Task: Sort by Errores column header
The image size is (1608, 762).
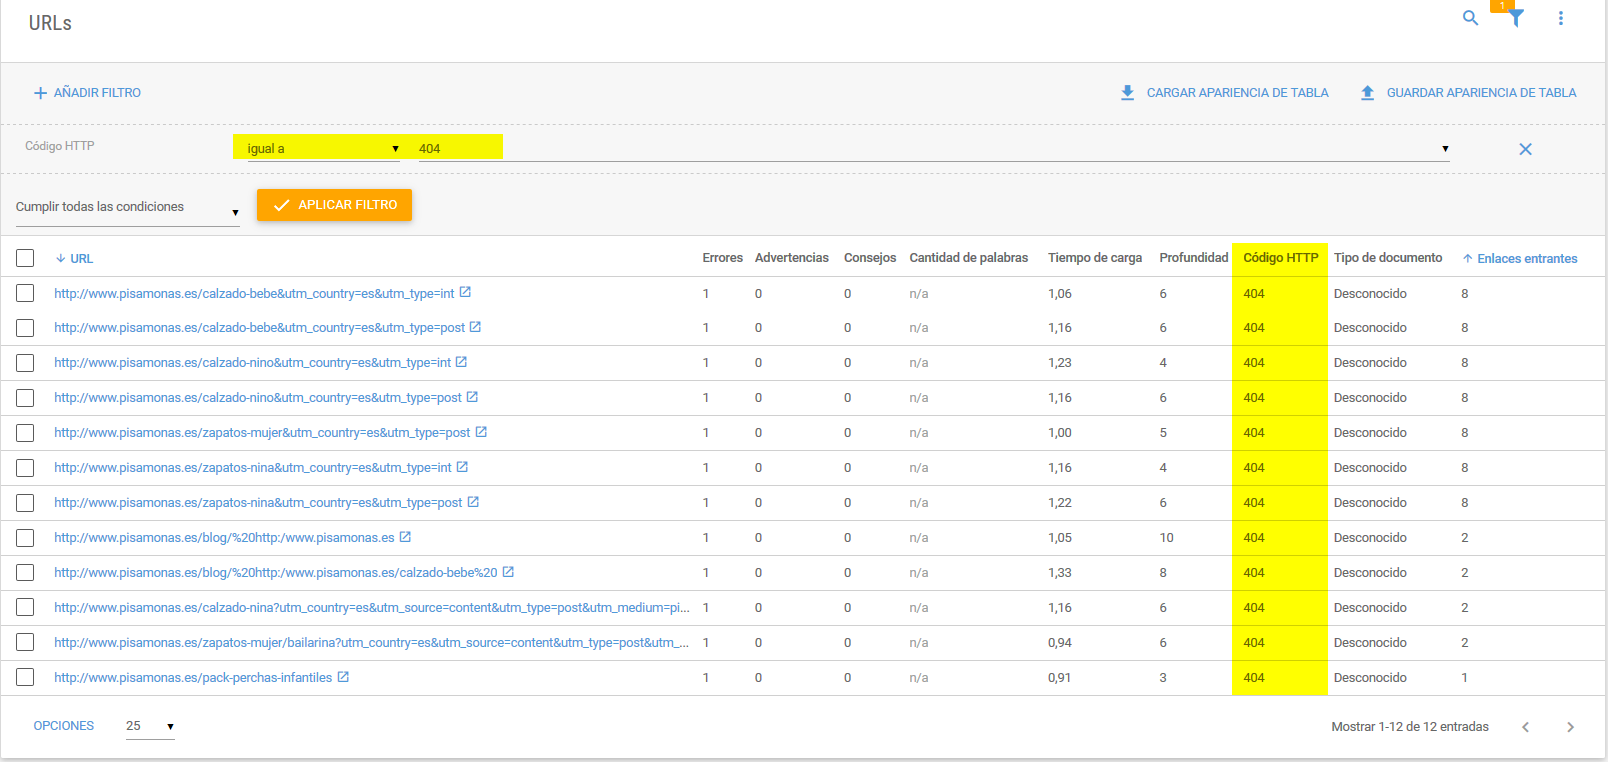Action: click(x=722, y=257)
